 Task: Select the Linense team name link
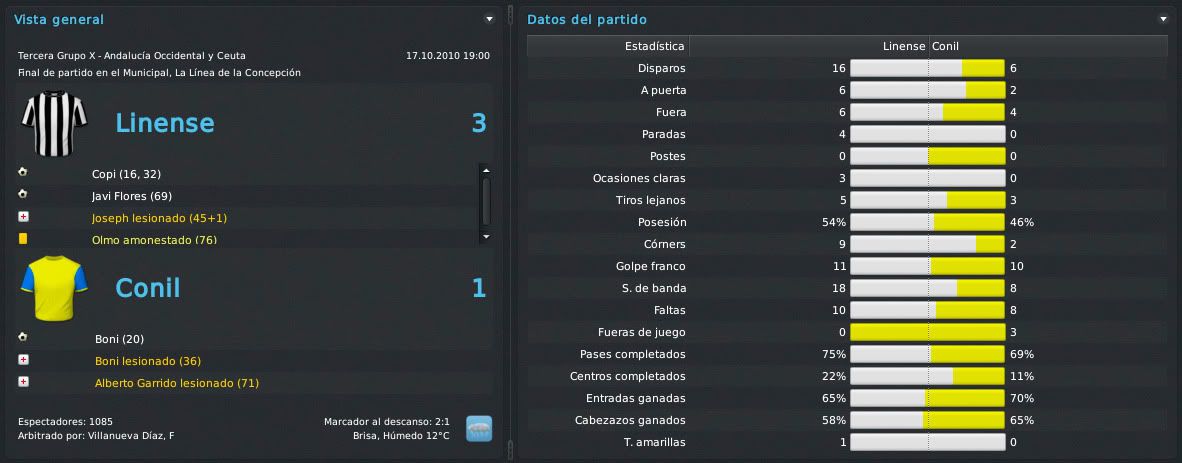164,123
